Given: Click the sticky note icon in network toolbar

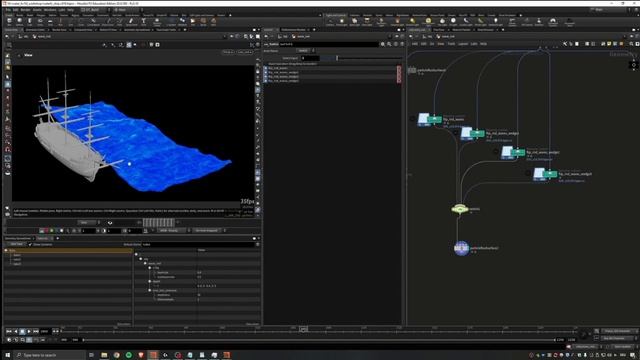Looking at the screenshot, I should click(609, 44).
